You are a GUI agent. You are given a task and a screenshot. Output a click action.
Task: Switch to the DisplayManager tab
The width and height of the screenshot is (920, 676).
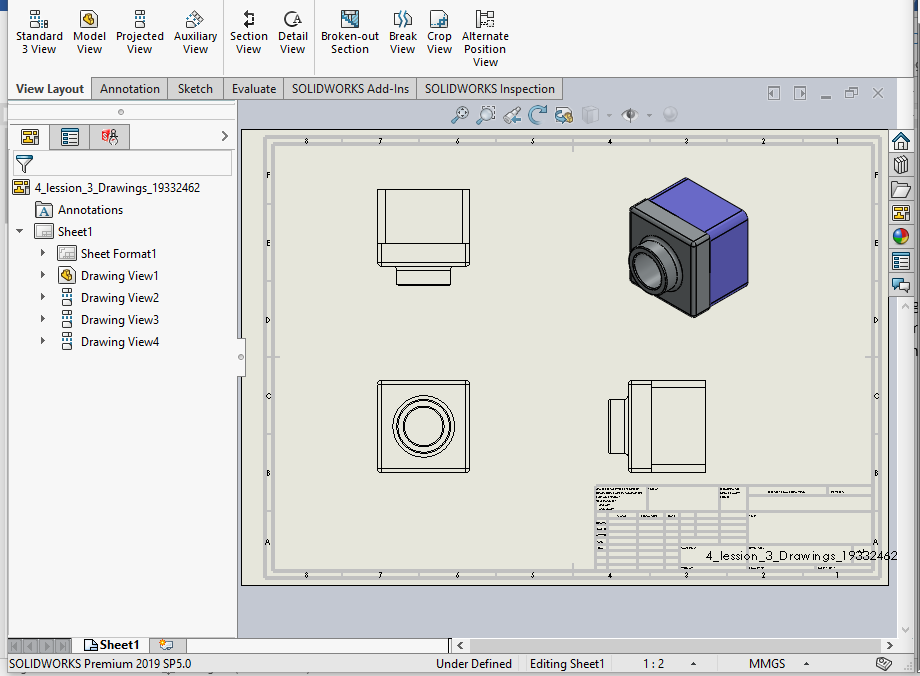click(69, 136)
